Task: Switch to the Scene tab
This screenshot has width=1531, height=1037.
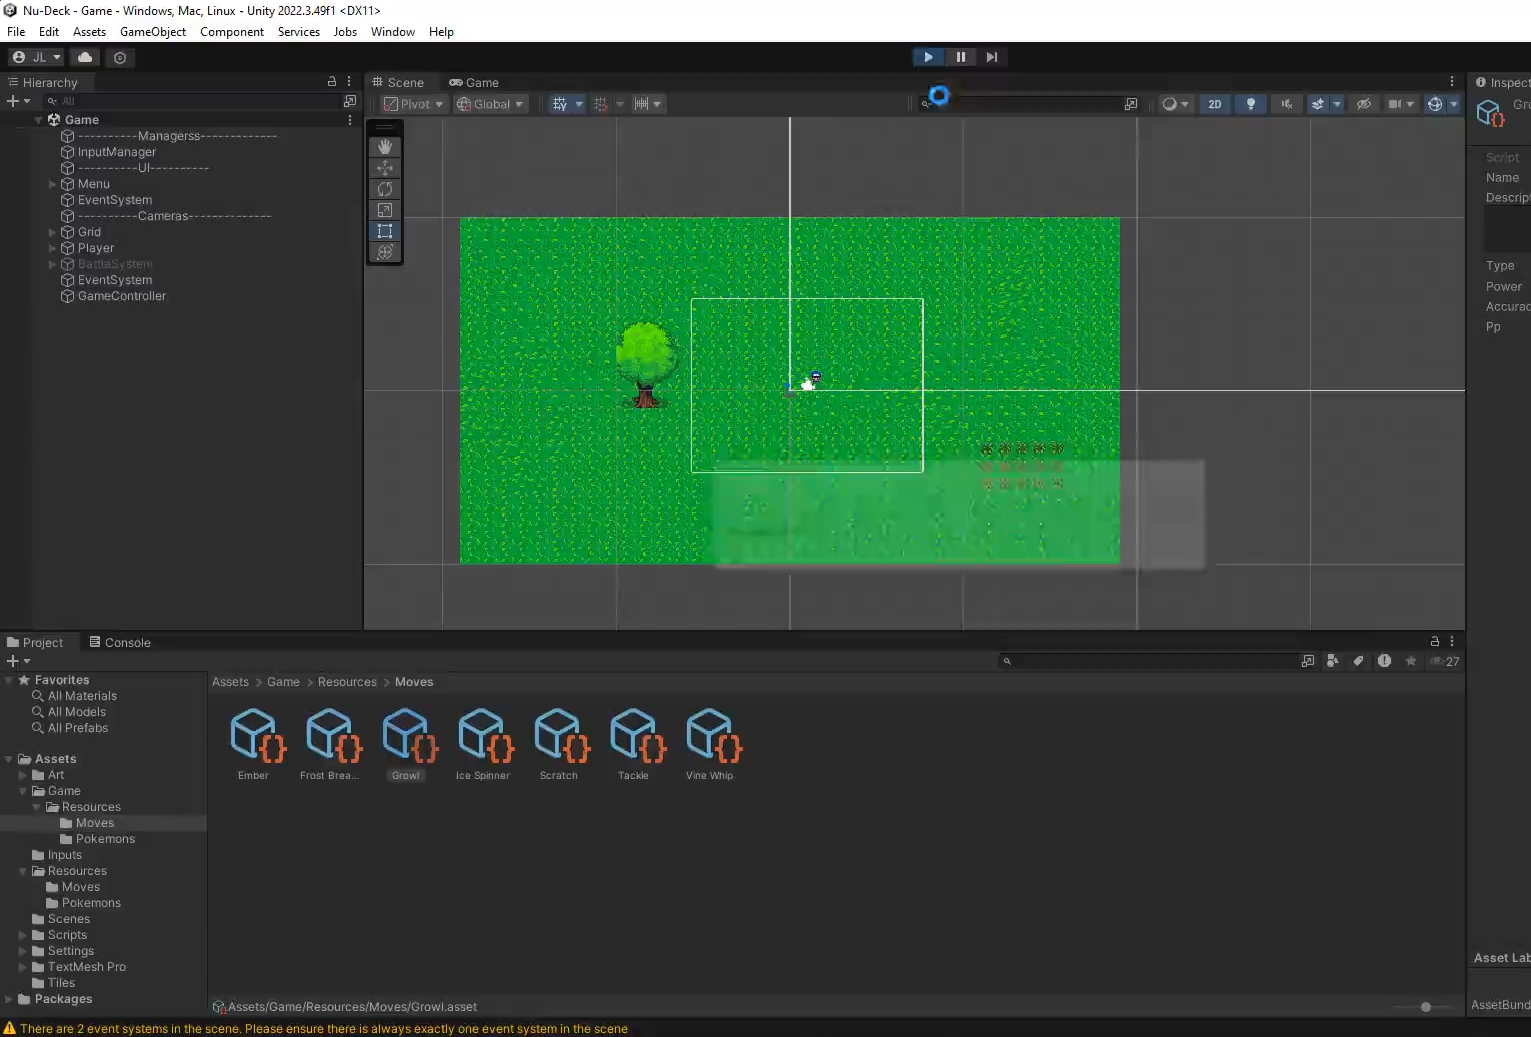Action: coord(399,83)
